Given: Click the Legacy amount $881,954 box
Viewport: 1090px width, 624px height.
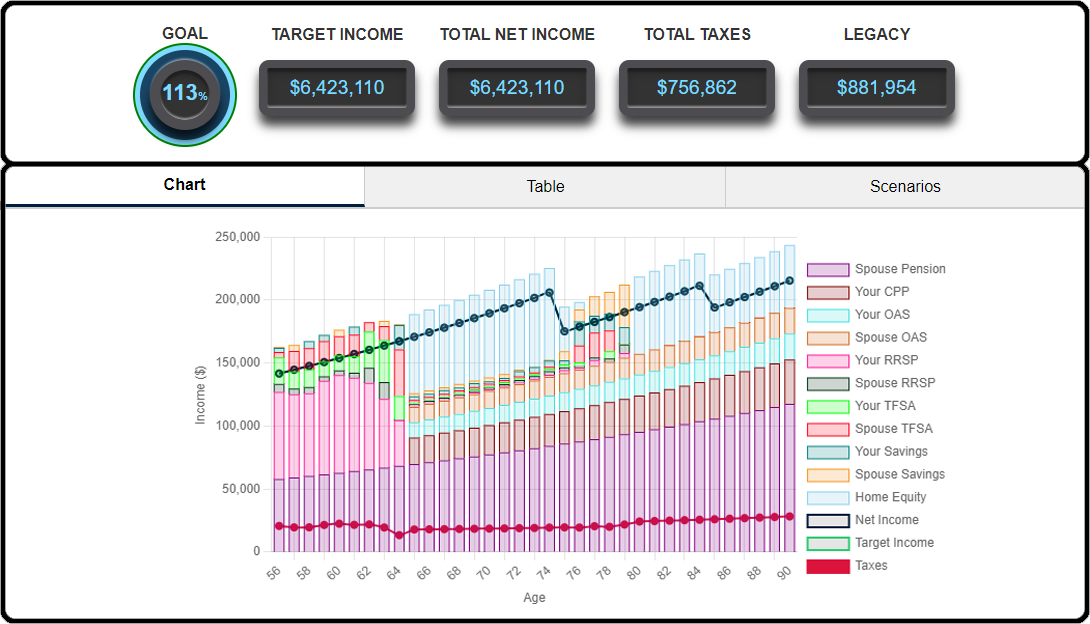Looking at the screenshot, I should pyautogui.click(x=877, y=88).
